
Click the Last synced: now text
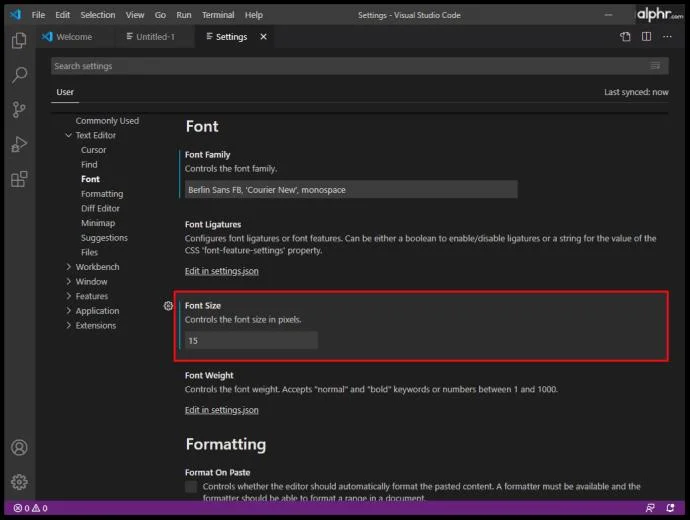click(x=636, y=92)
